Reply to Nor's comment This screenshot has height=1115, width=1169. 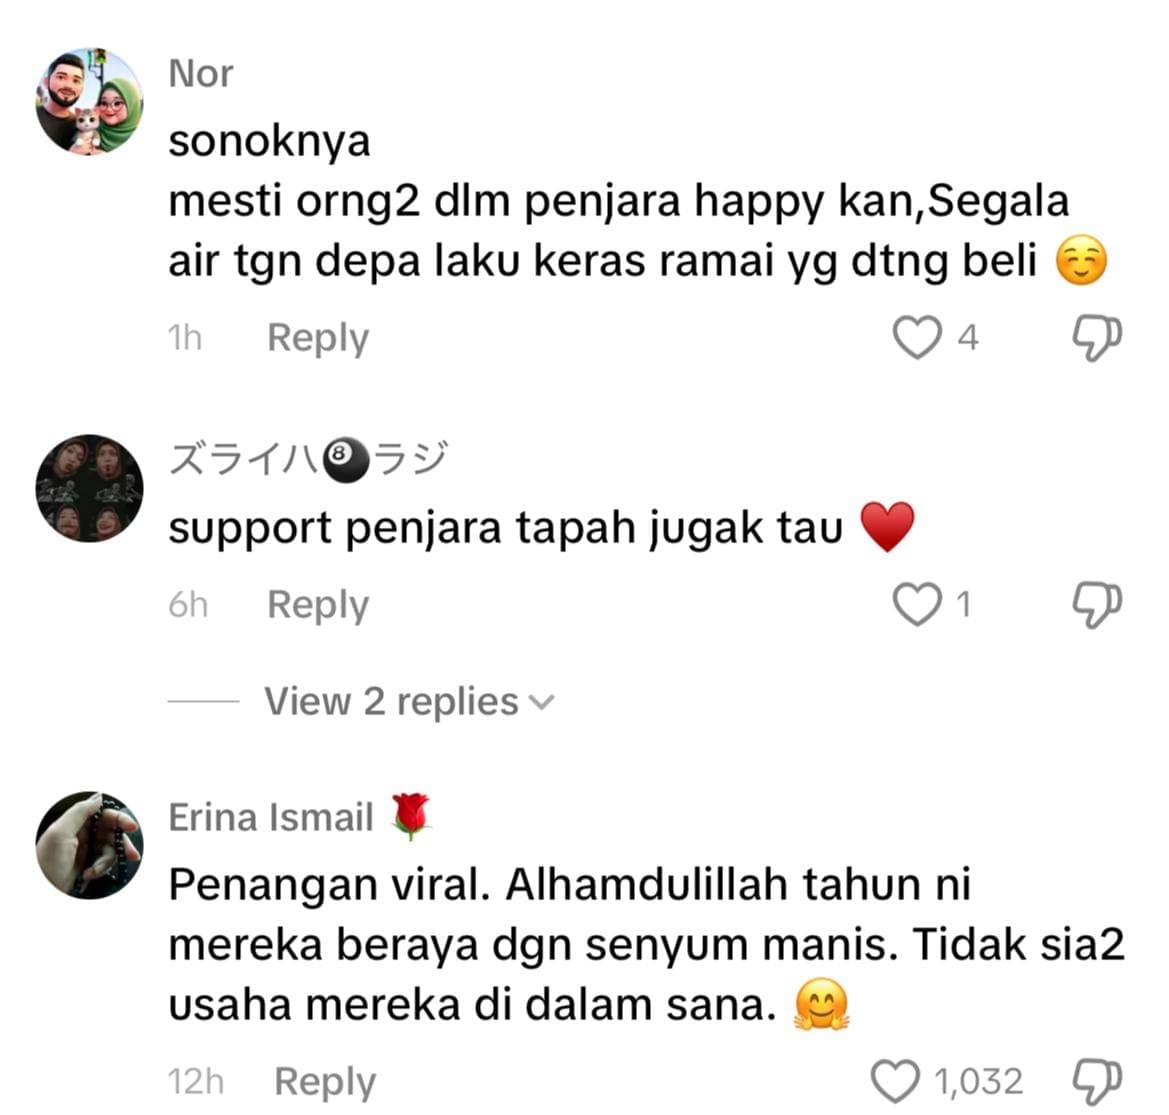pyautogui.click(x=318, y=338)
